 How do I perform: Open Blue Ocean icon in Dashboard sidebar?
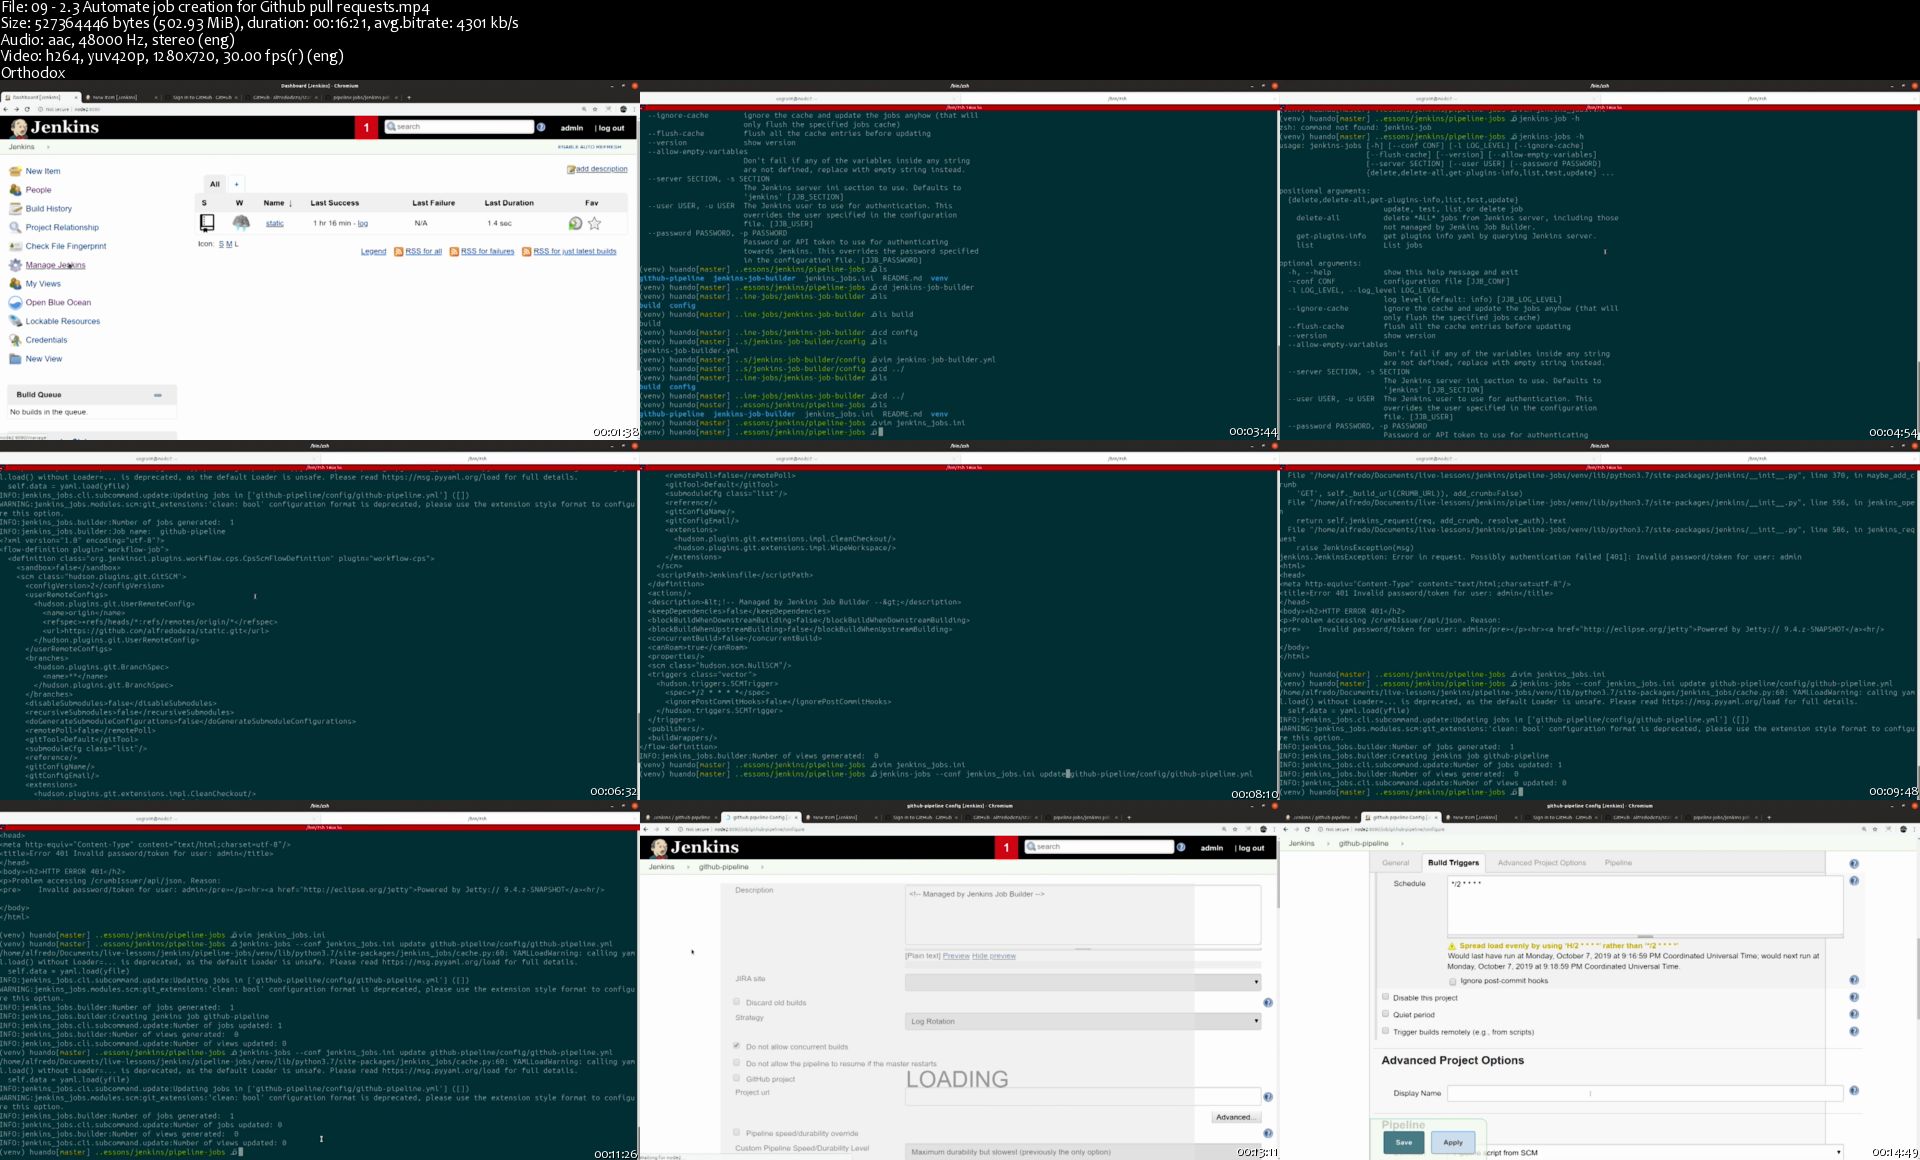(x=15, y=302)
